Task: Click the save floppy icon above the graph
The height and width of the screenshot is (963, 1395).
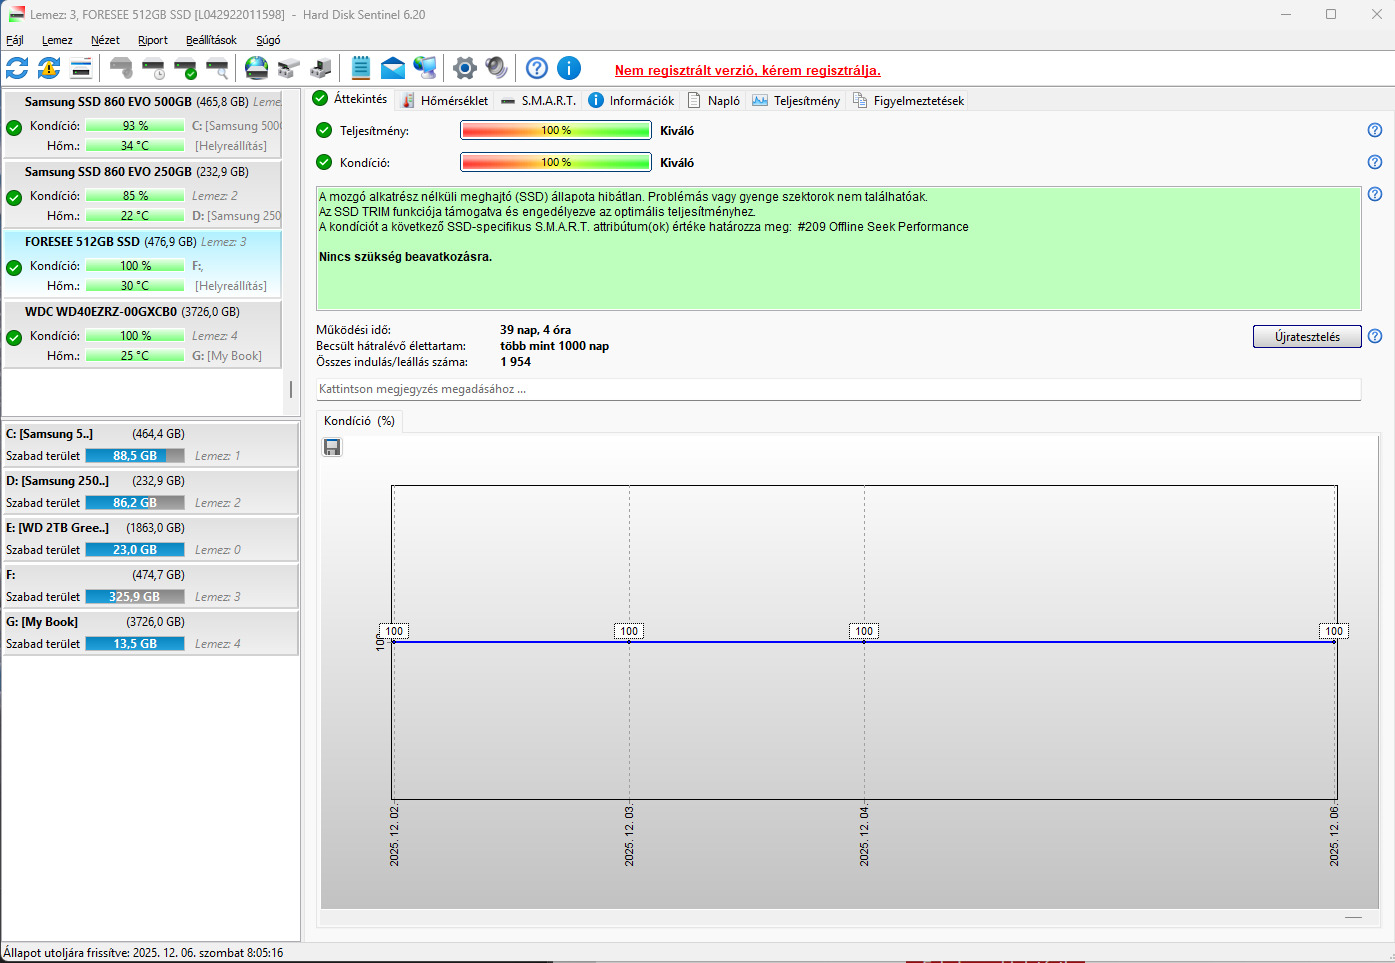Action: point(332,447)
